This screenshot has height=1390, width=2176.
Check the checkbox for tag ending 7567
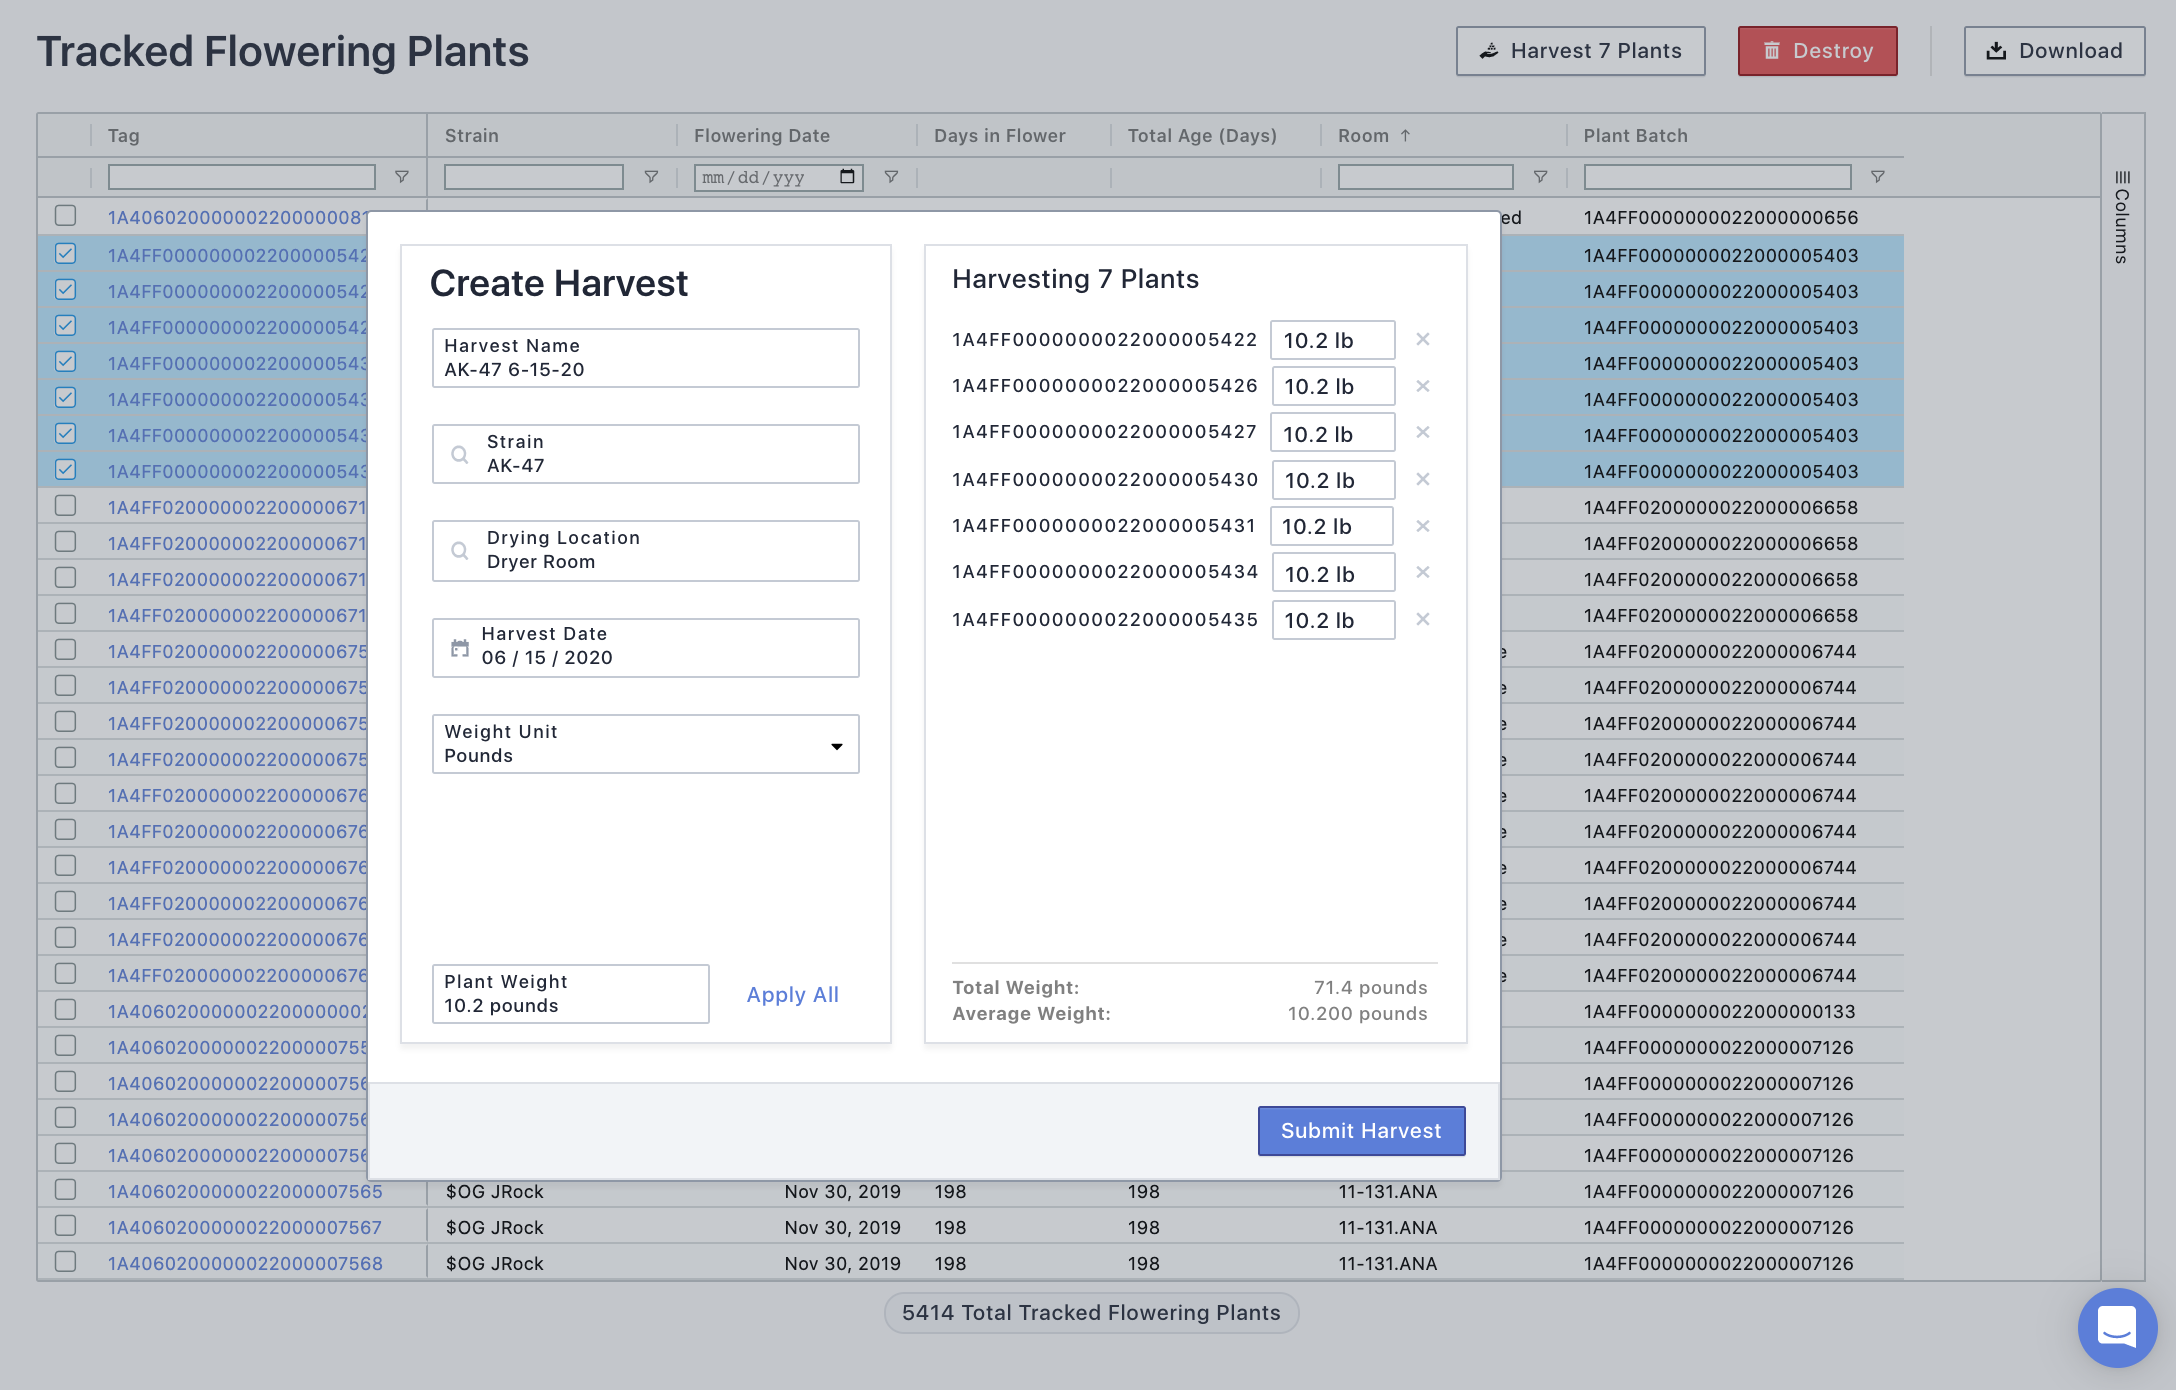click(x=66, y=1226)
